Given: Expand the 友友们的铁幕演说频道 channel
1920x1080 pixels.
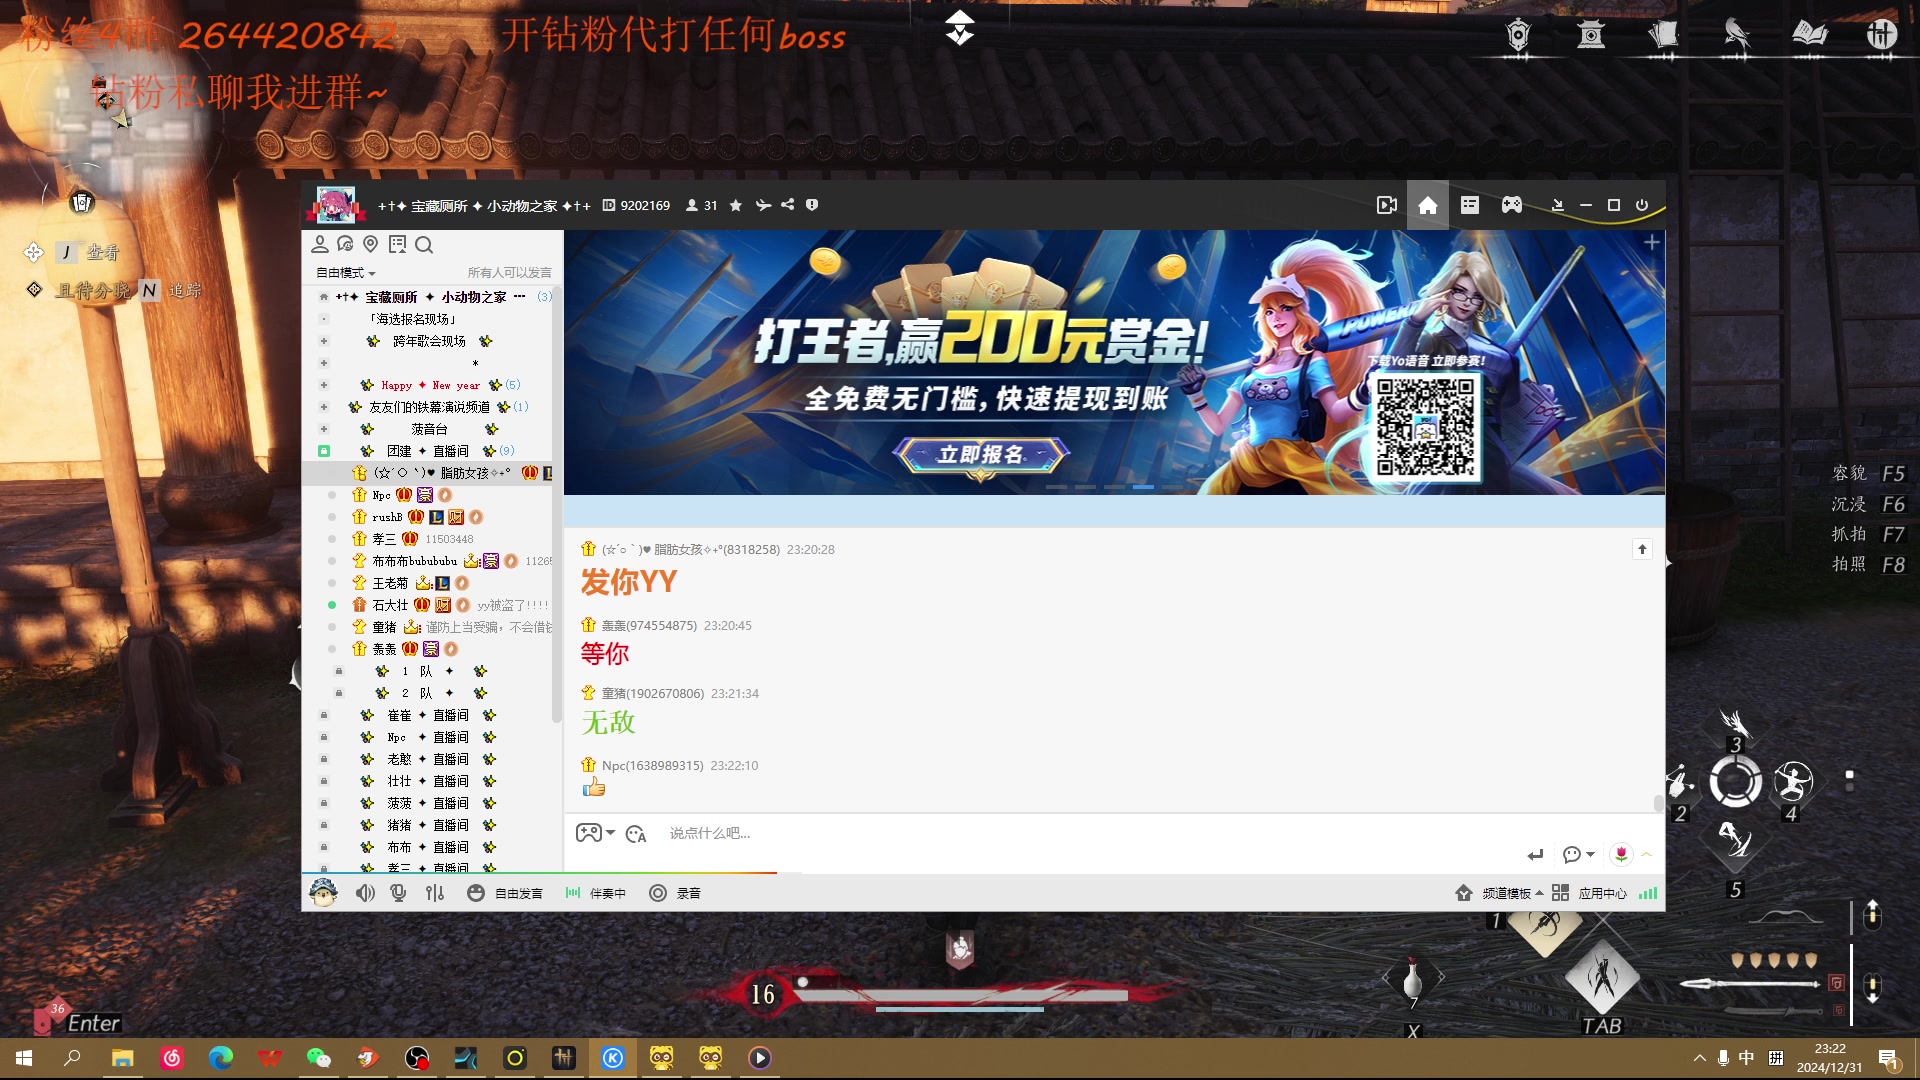Looking at the screenshot, I should 324,407.
